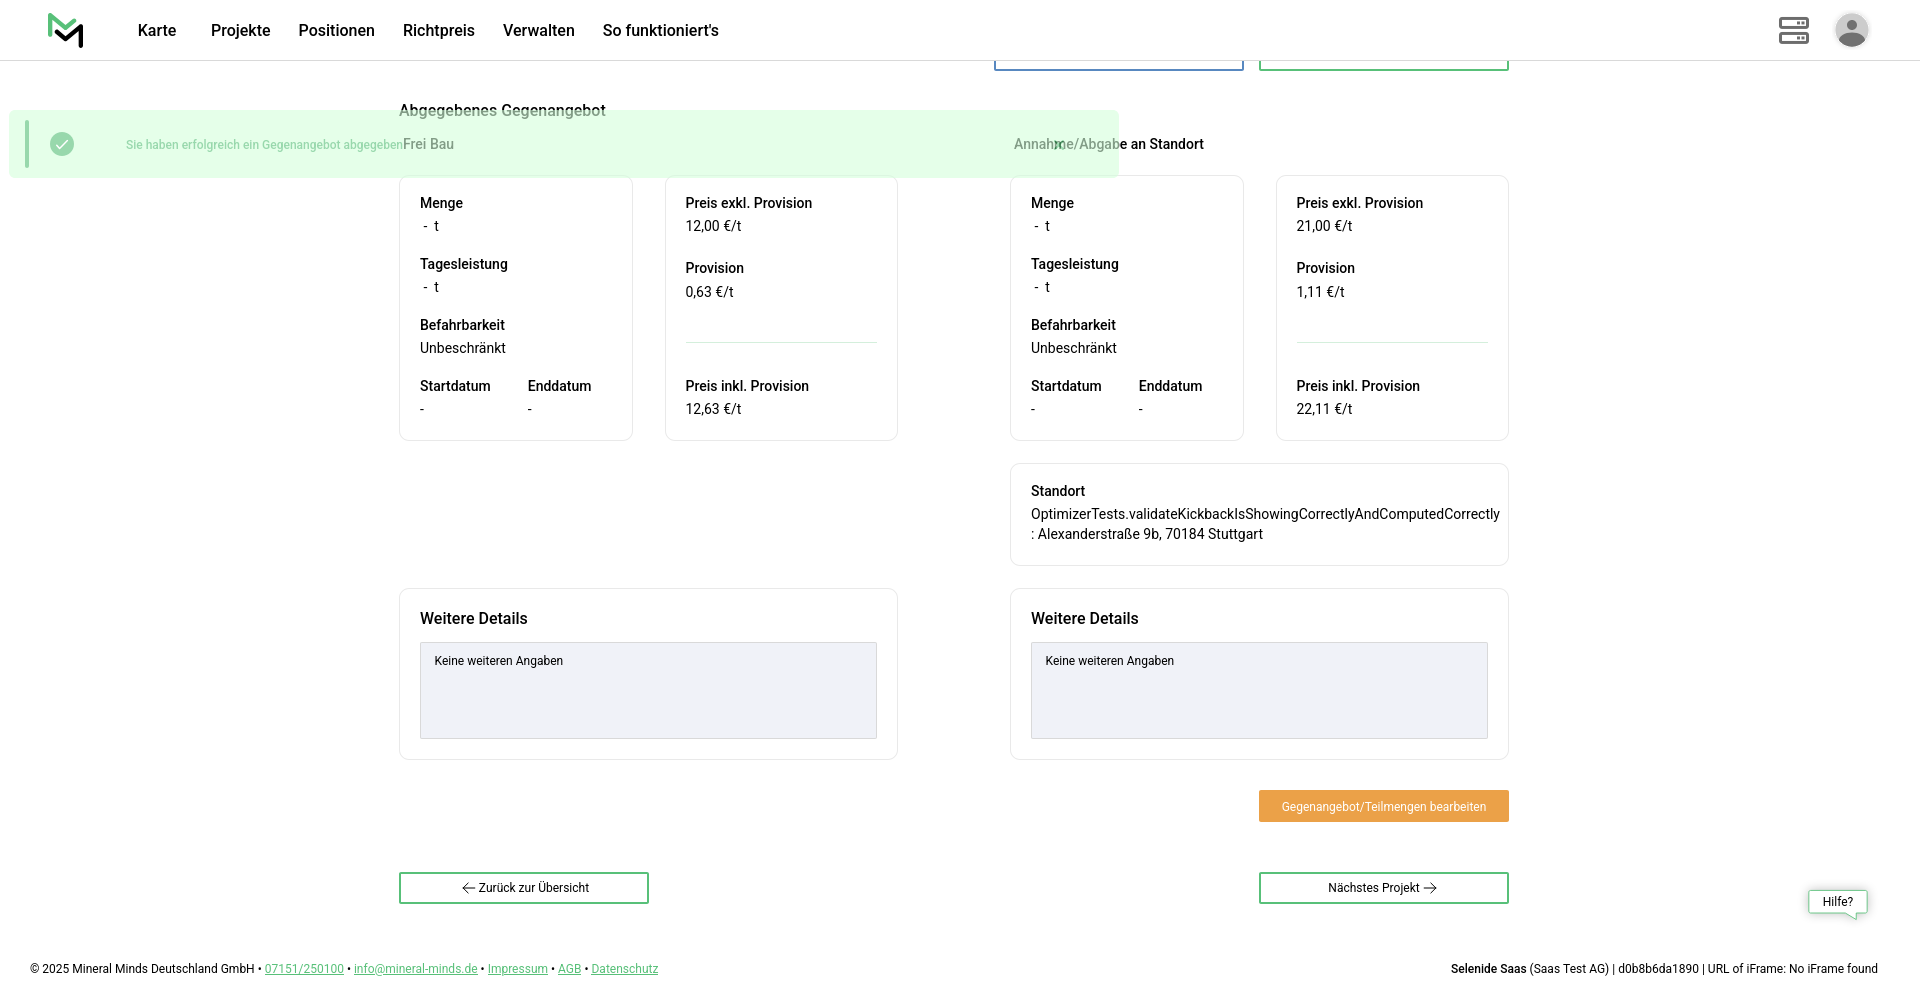Dismiss the green success notification
The image size is (1920, 994).
[x=1058, y=145]
